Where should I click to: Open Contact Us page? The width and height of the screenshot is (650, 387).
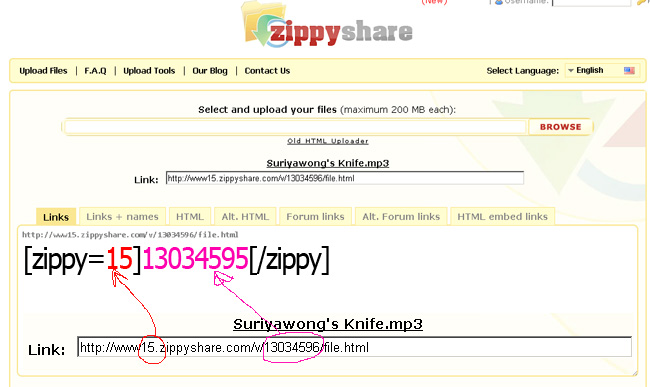pos(267,71)
